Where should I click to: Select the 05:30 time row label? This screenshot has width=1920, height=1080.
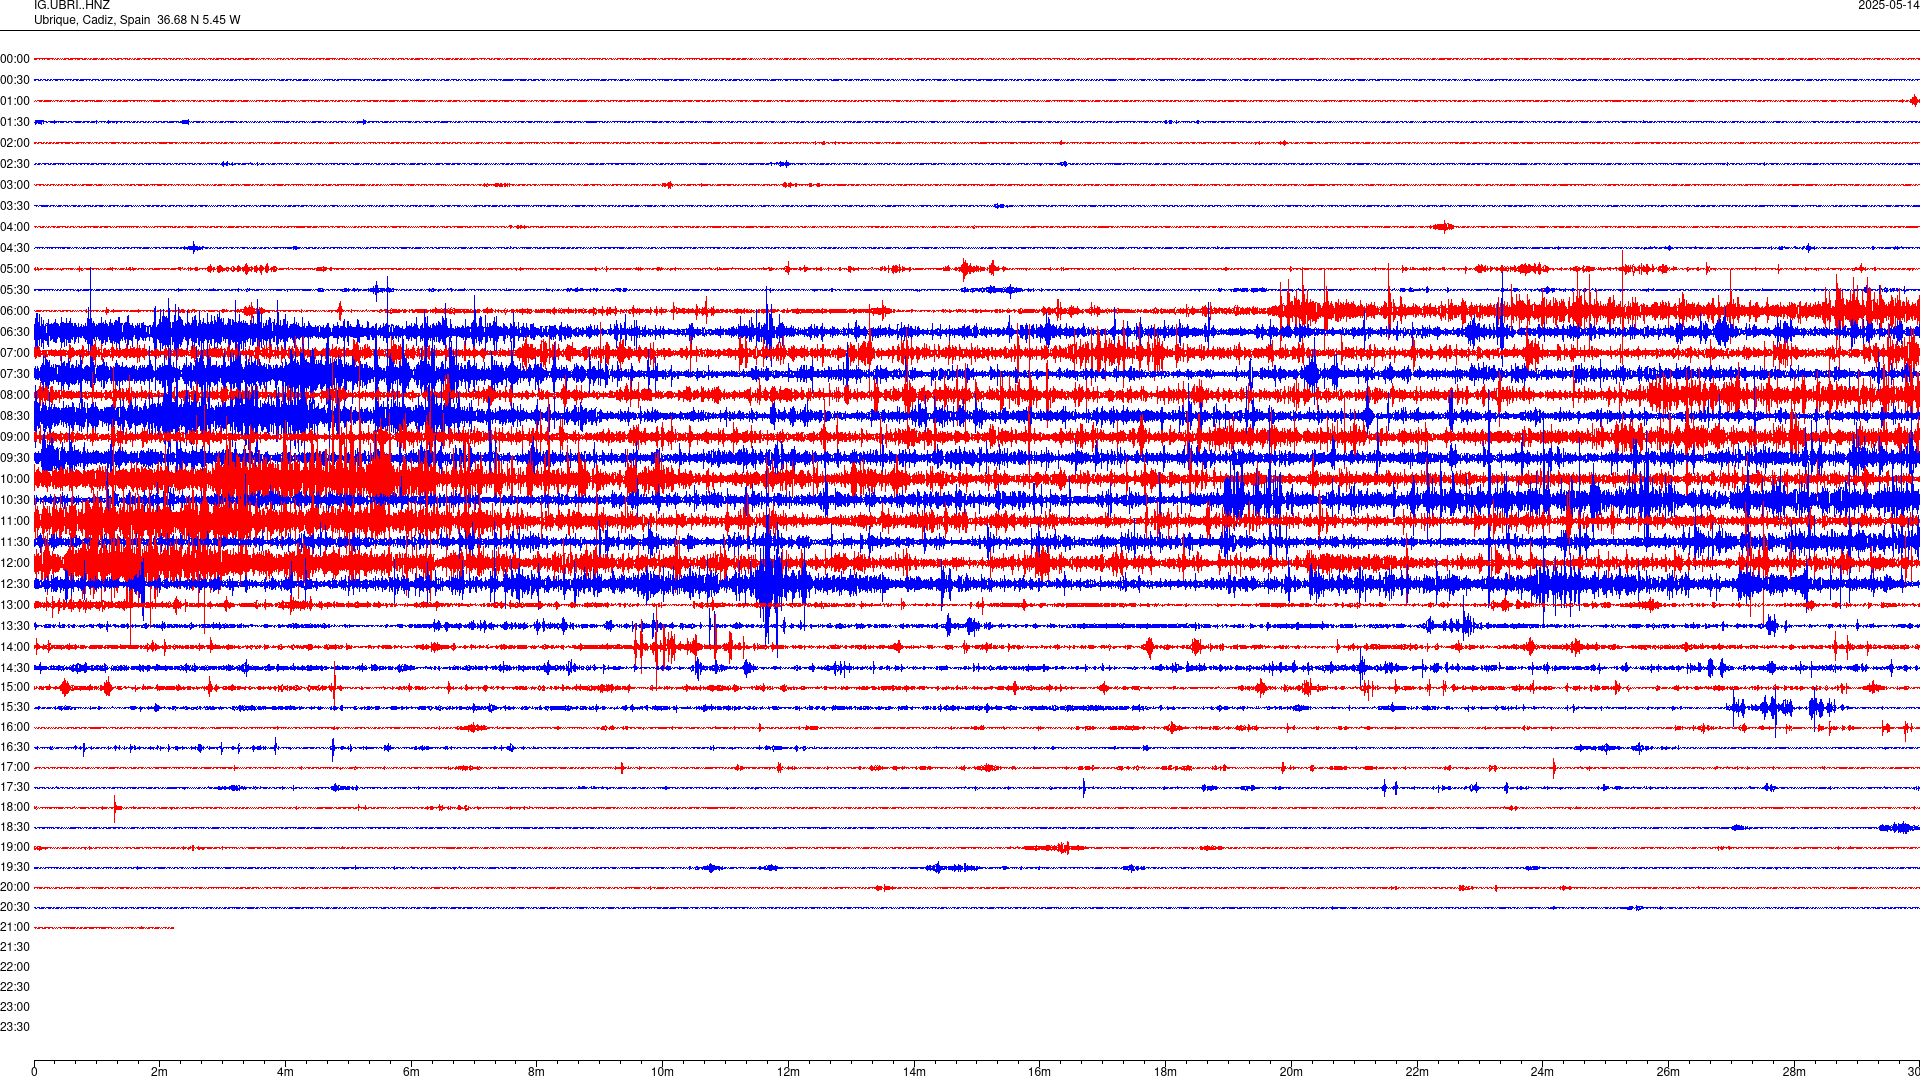click(x=15, y=290)
